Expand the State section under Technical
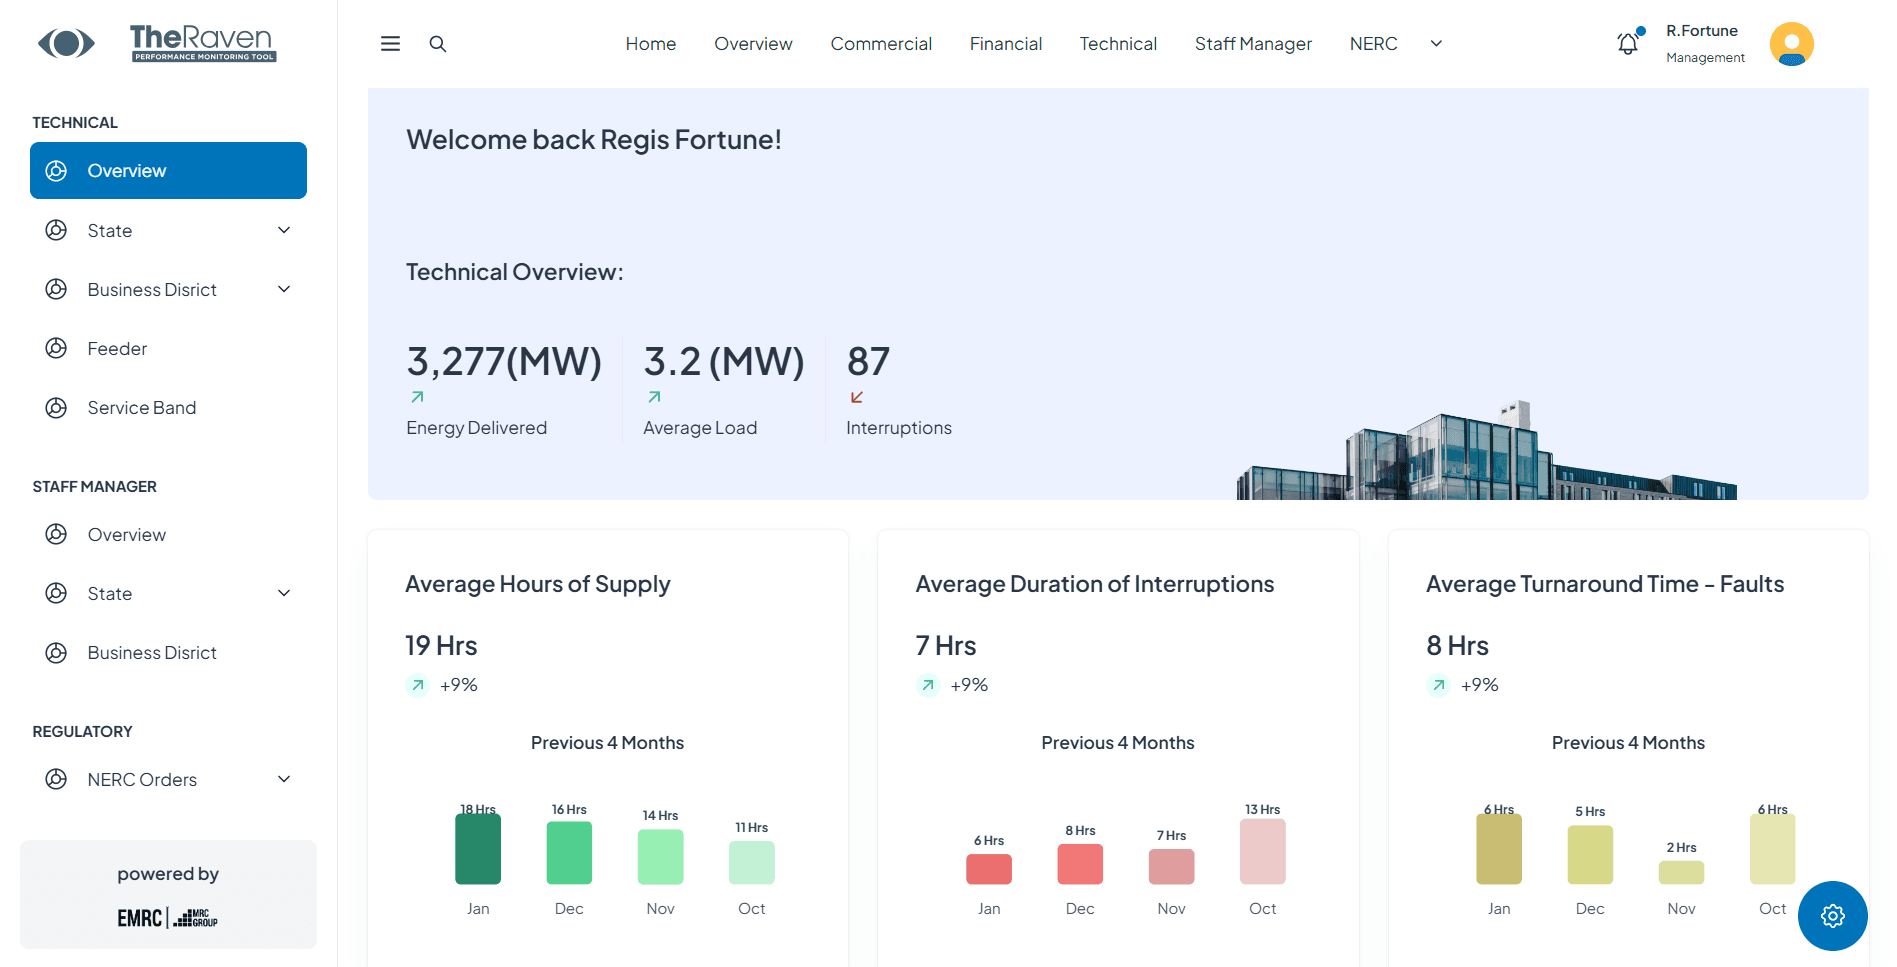The image size is (1897, 967). [284, 230]
